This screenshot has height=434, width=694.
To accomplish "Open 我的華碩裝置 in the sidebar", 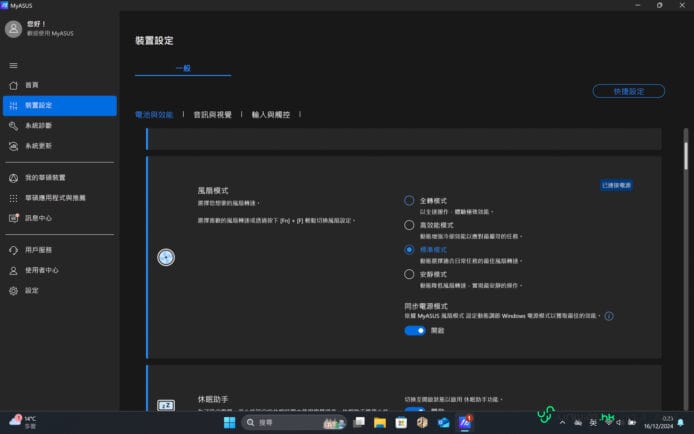I will 44,177.
